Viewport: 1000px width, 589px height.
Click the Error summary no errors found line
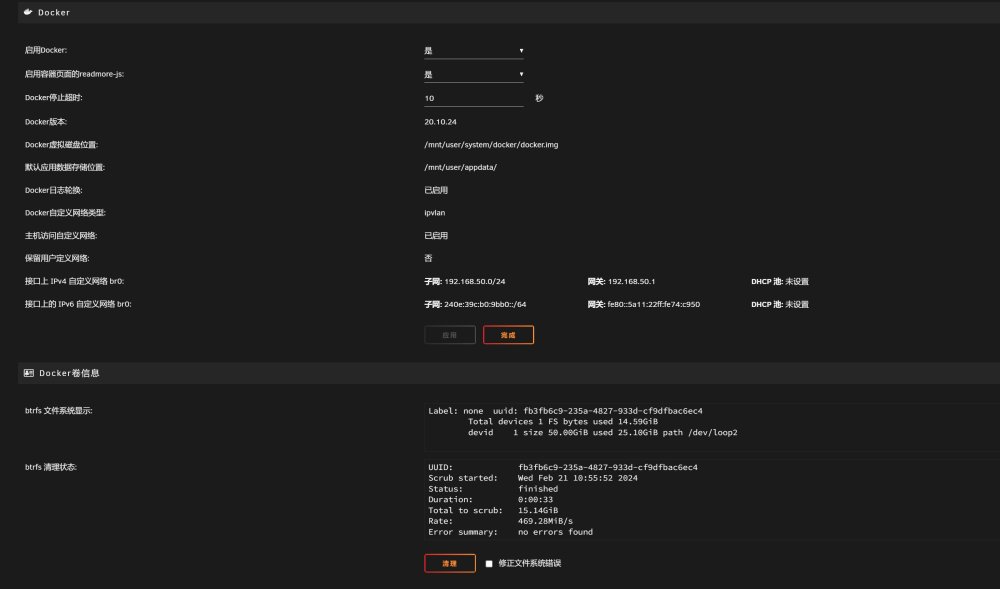[510, 532]
